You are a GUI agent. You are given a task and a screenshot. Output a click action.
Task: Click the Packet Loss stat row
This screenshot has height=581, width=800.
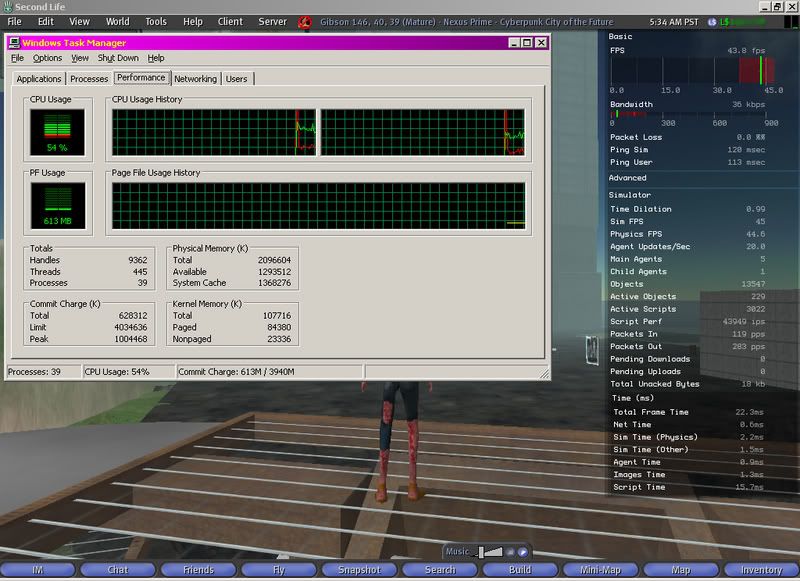click(688, 137)
